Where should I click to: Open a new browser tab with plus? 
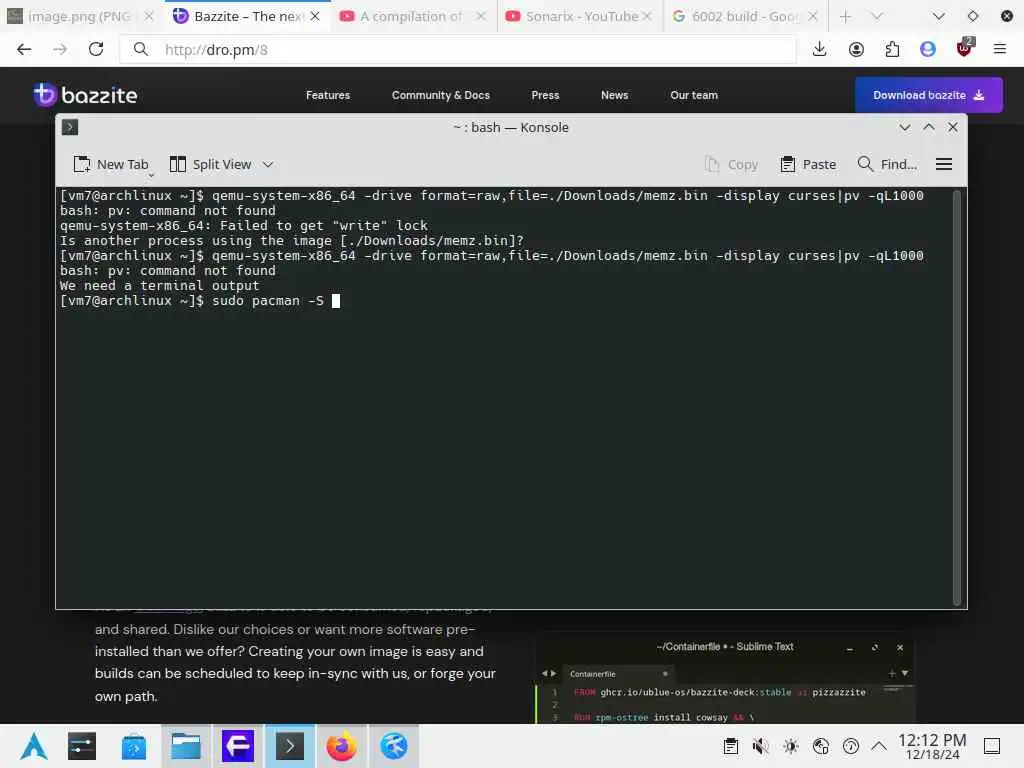(846, 16)
